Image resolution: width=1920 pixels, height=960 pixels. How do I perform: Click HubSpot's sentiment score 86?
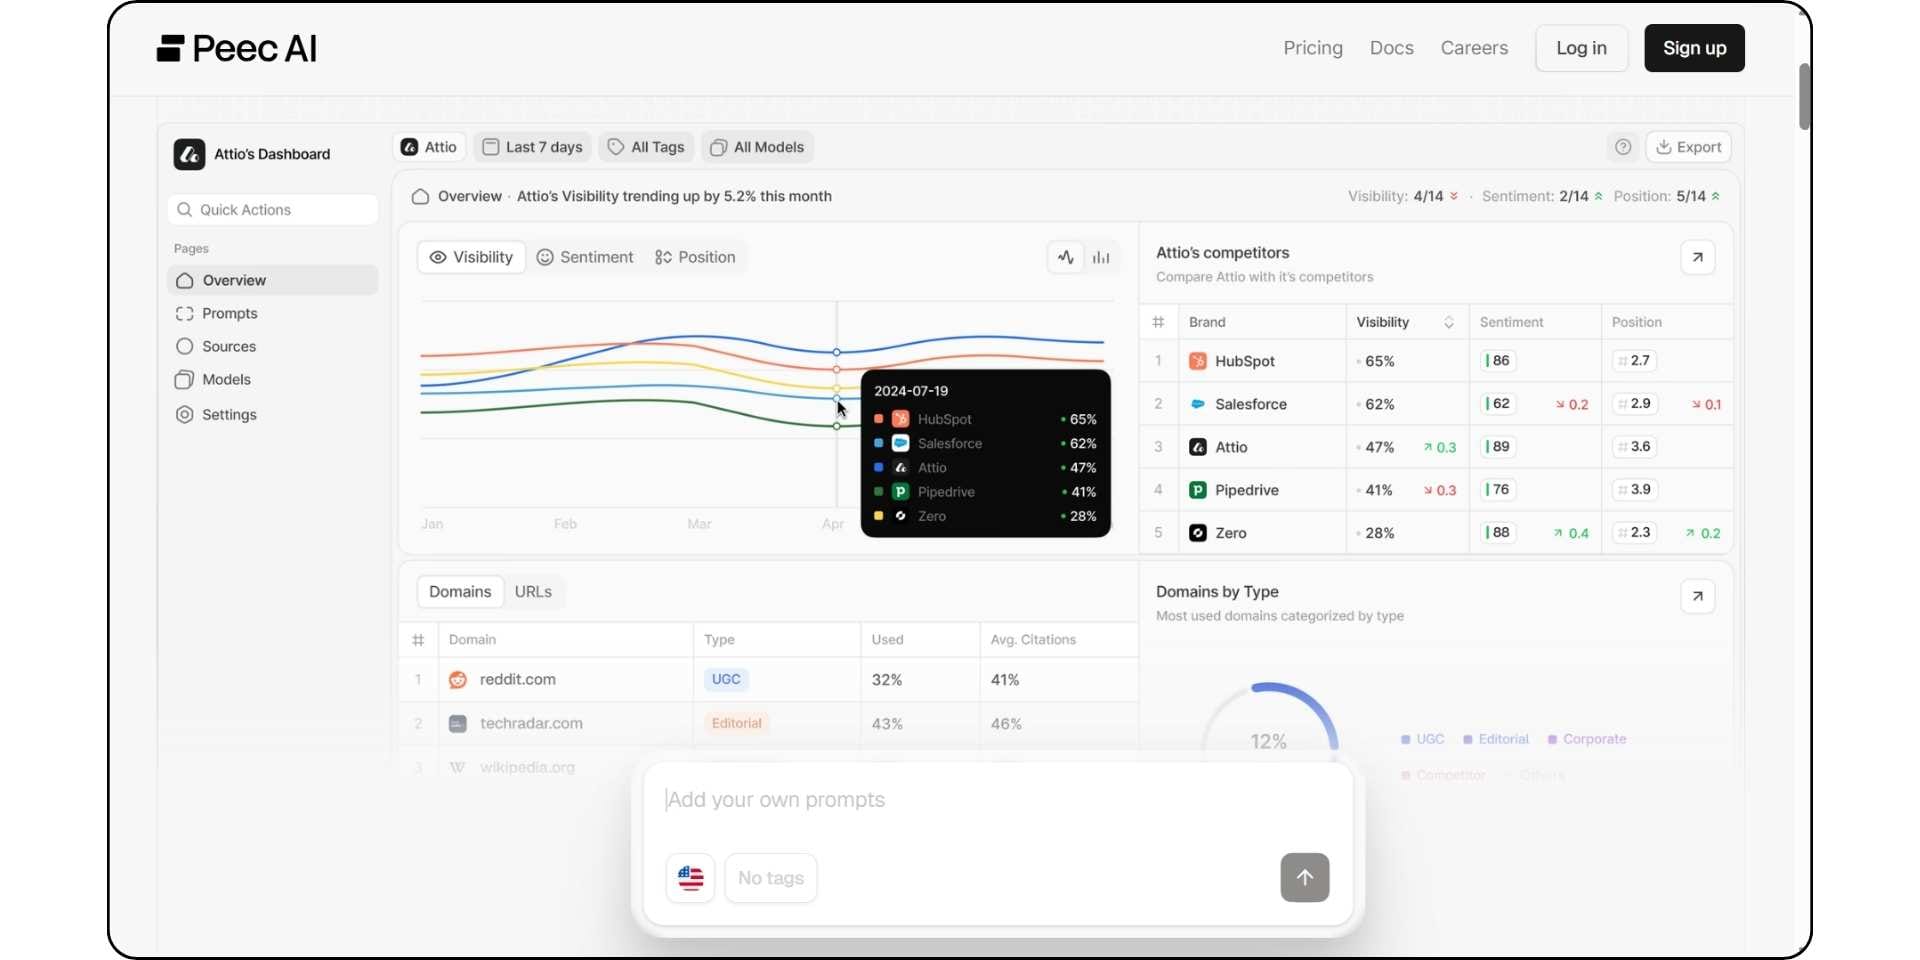[1498, 361]
